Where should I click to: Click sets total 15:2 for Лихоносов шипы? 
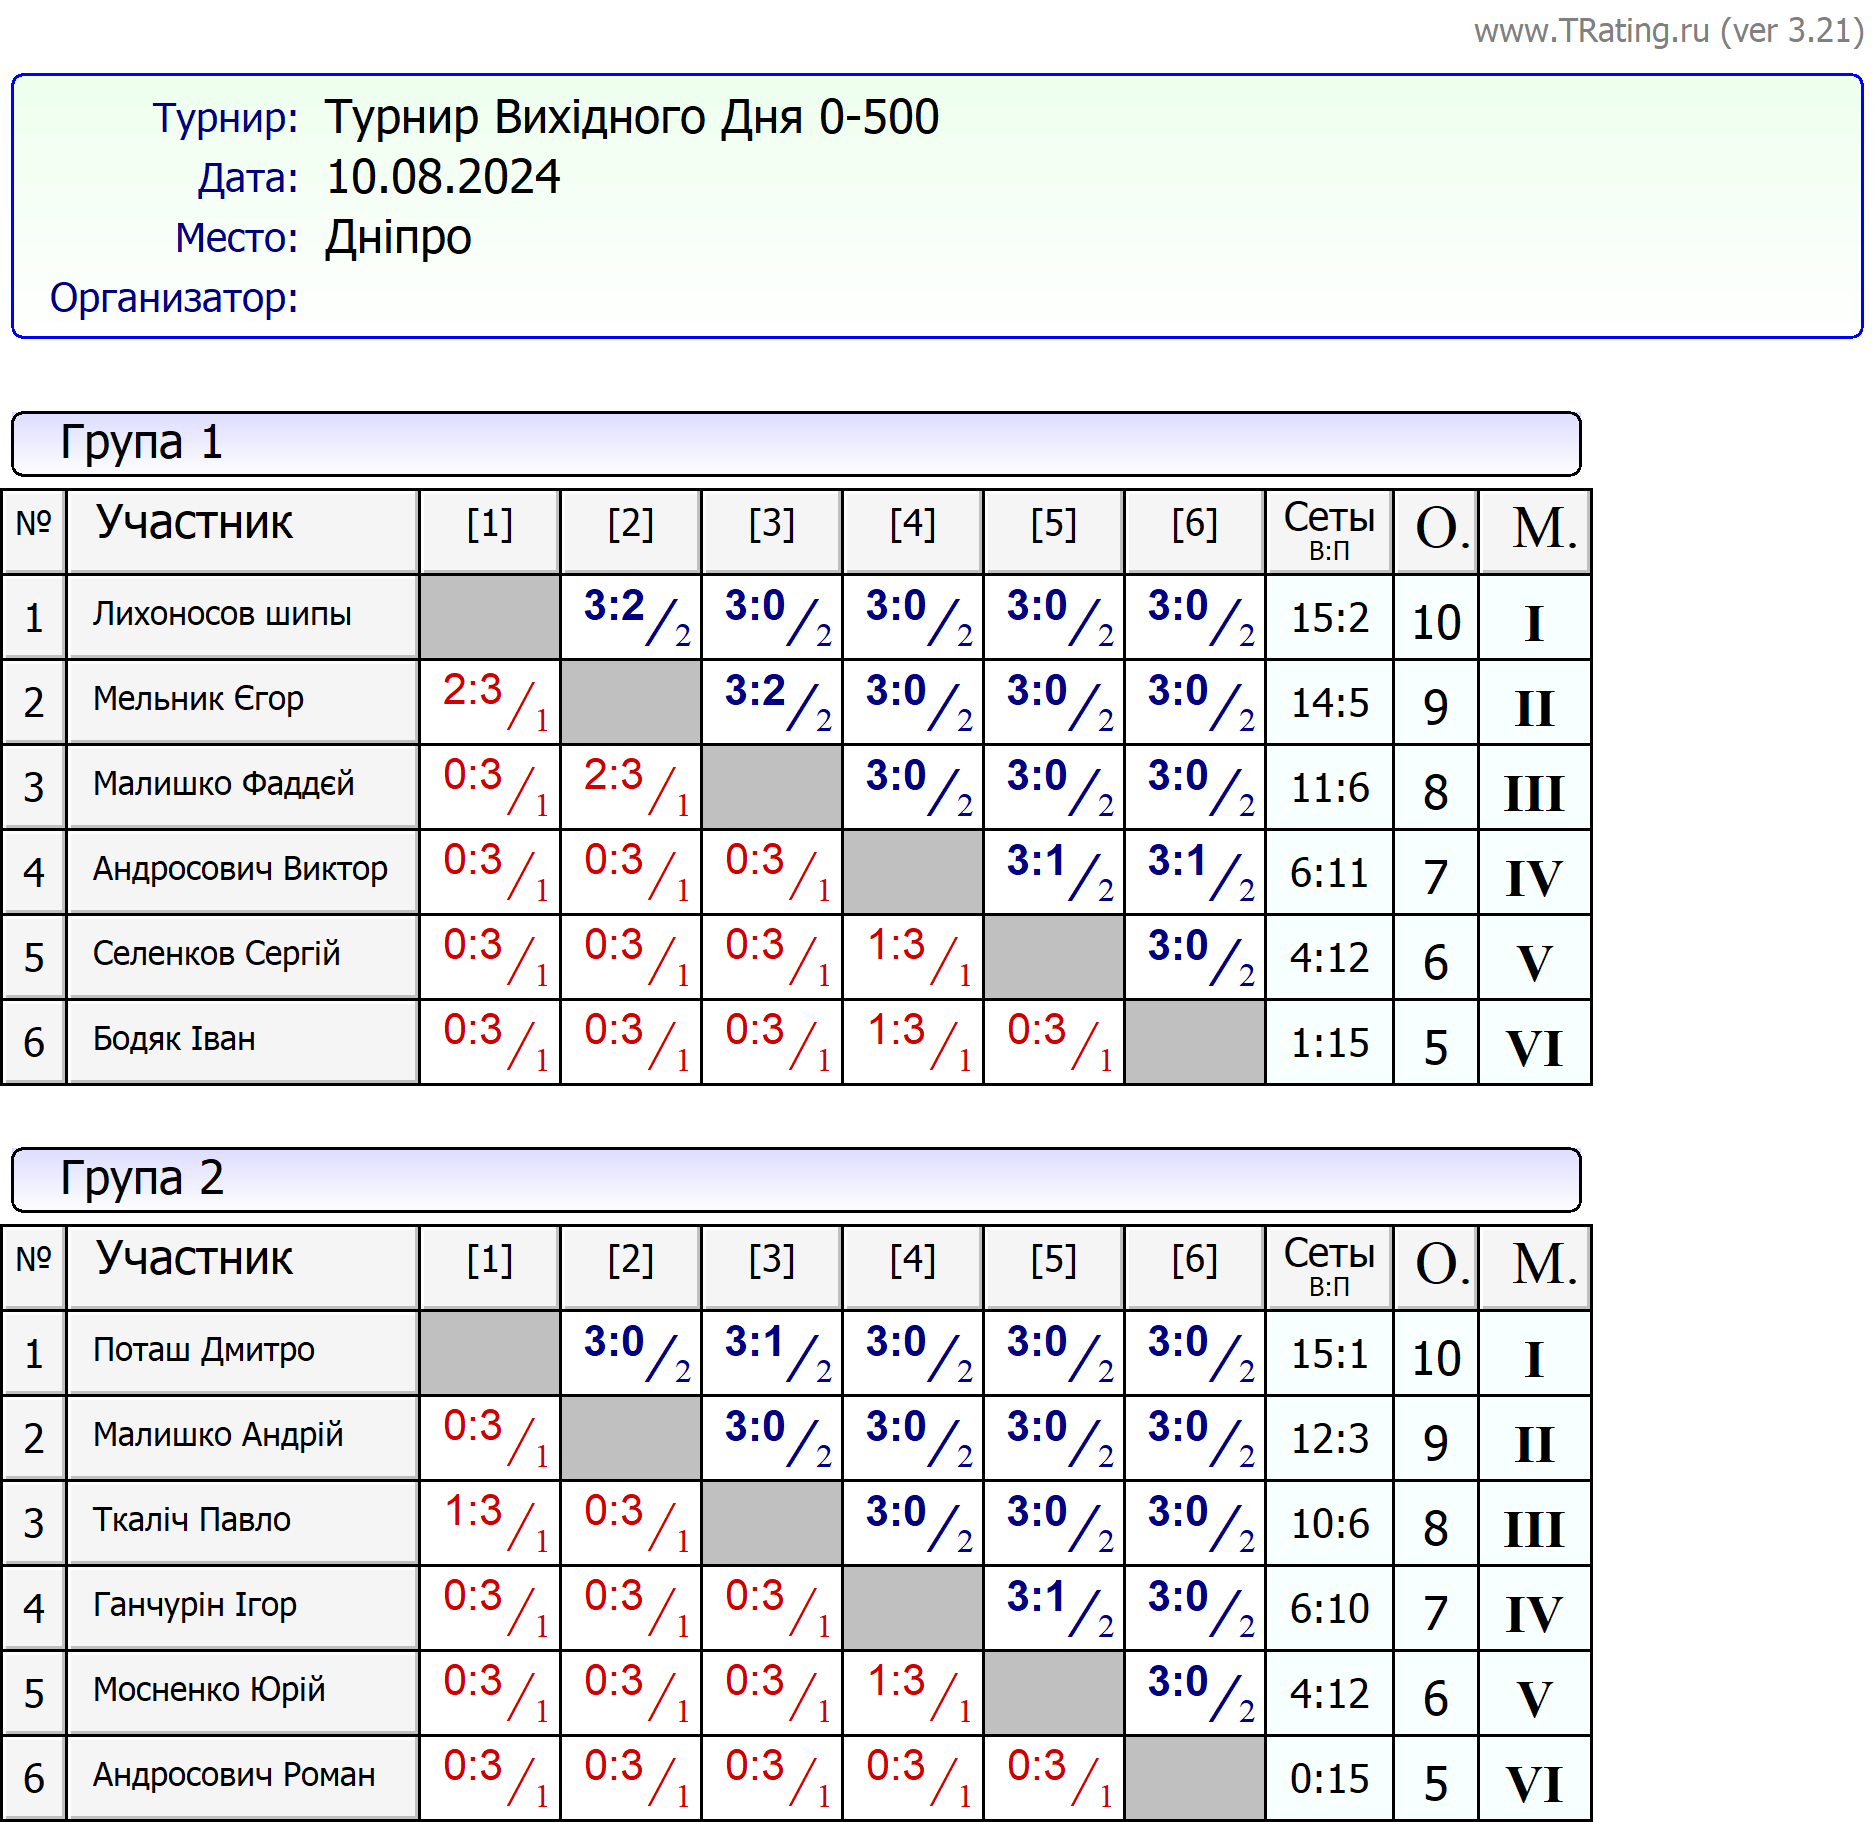pos(1329,618)
